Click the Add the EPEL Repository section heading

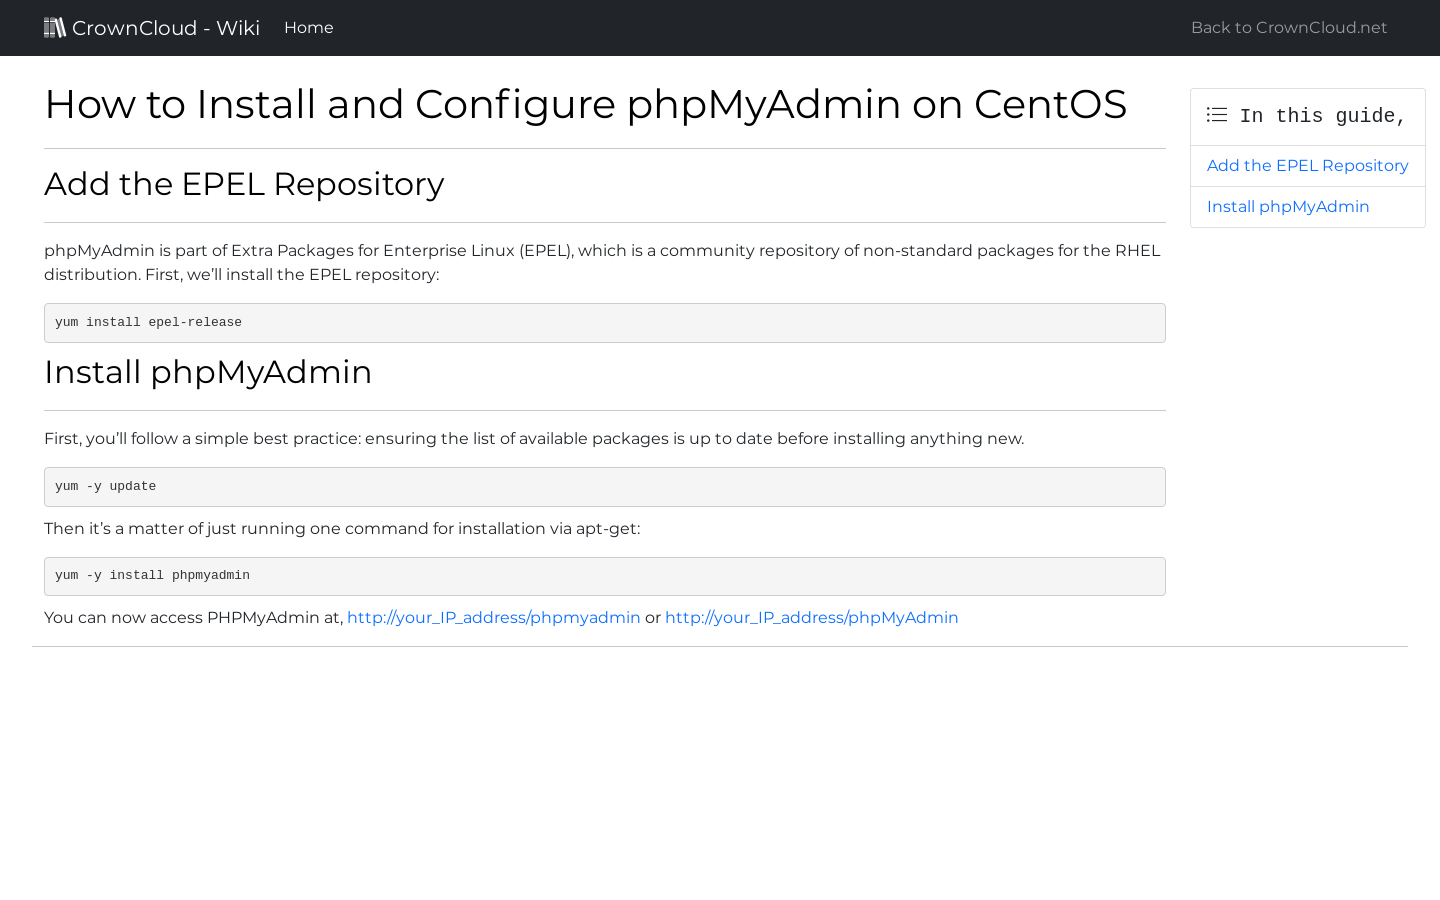coord(244,184)
